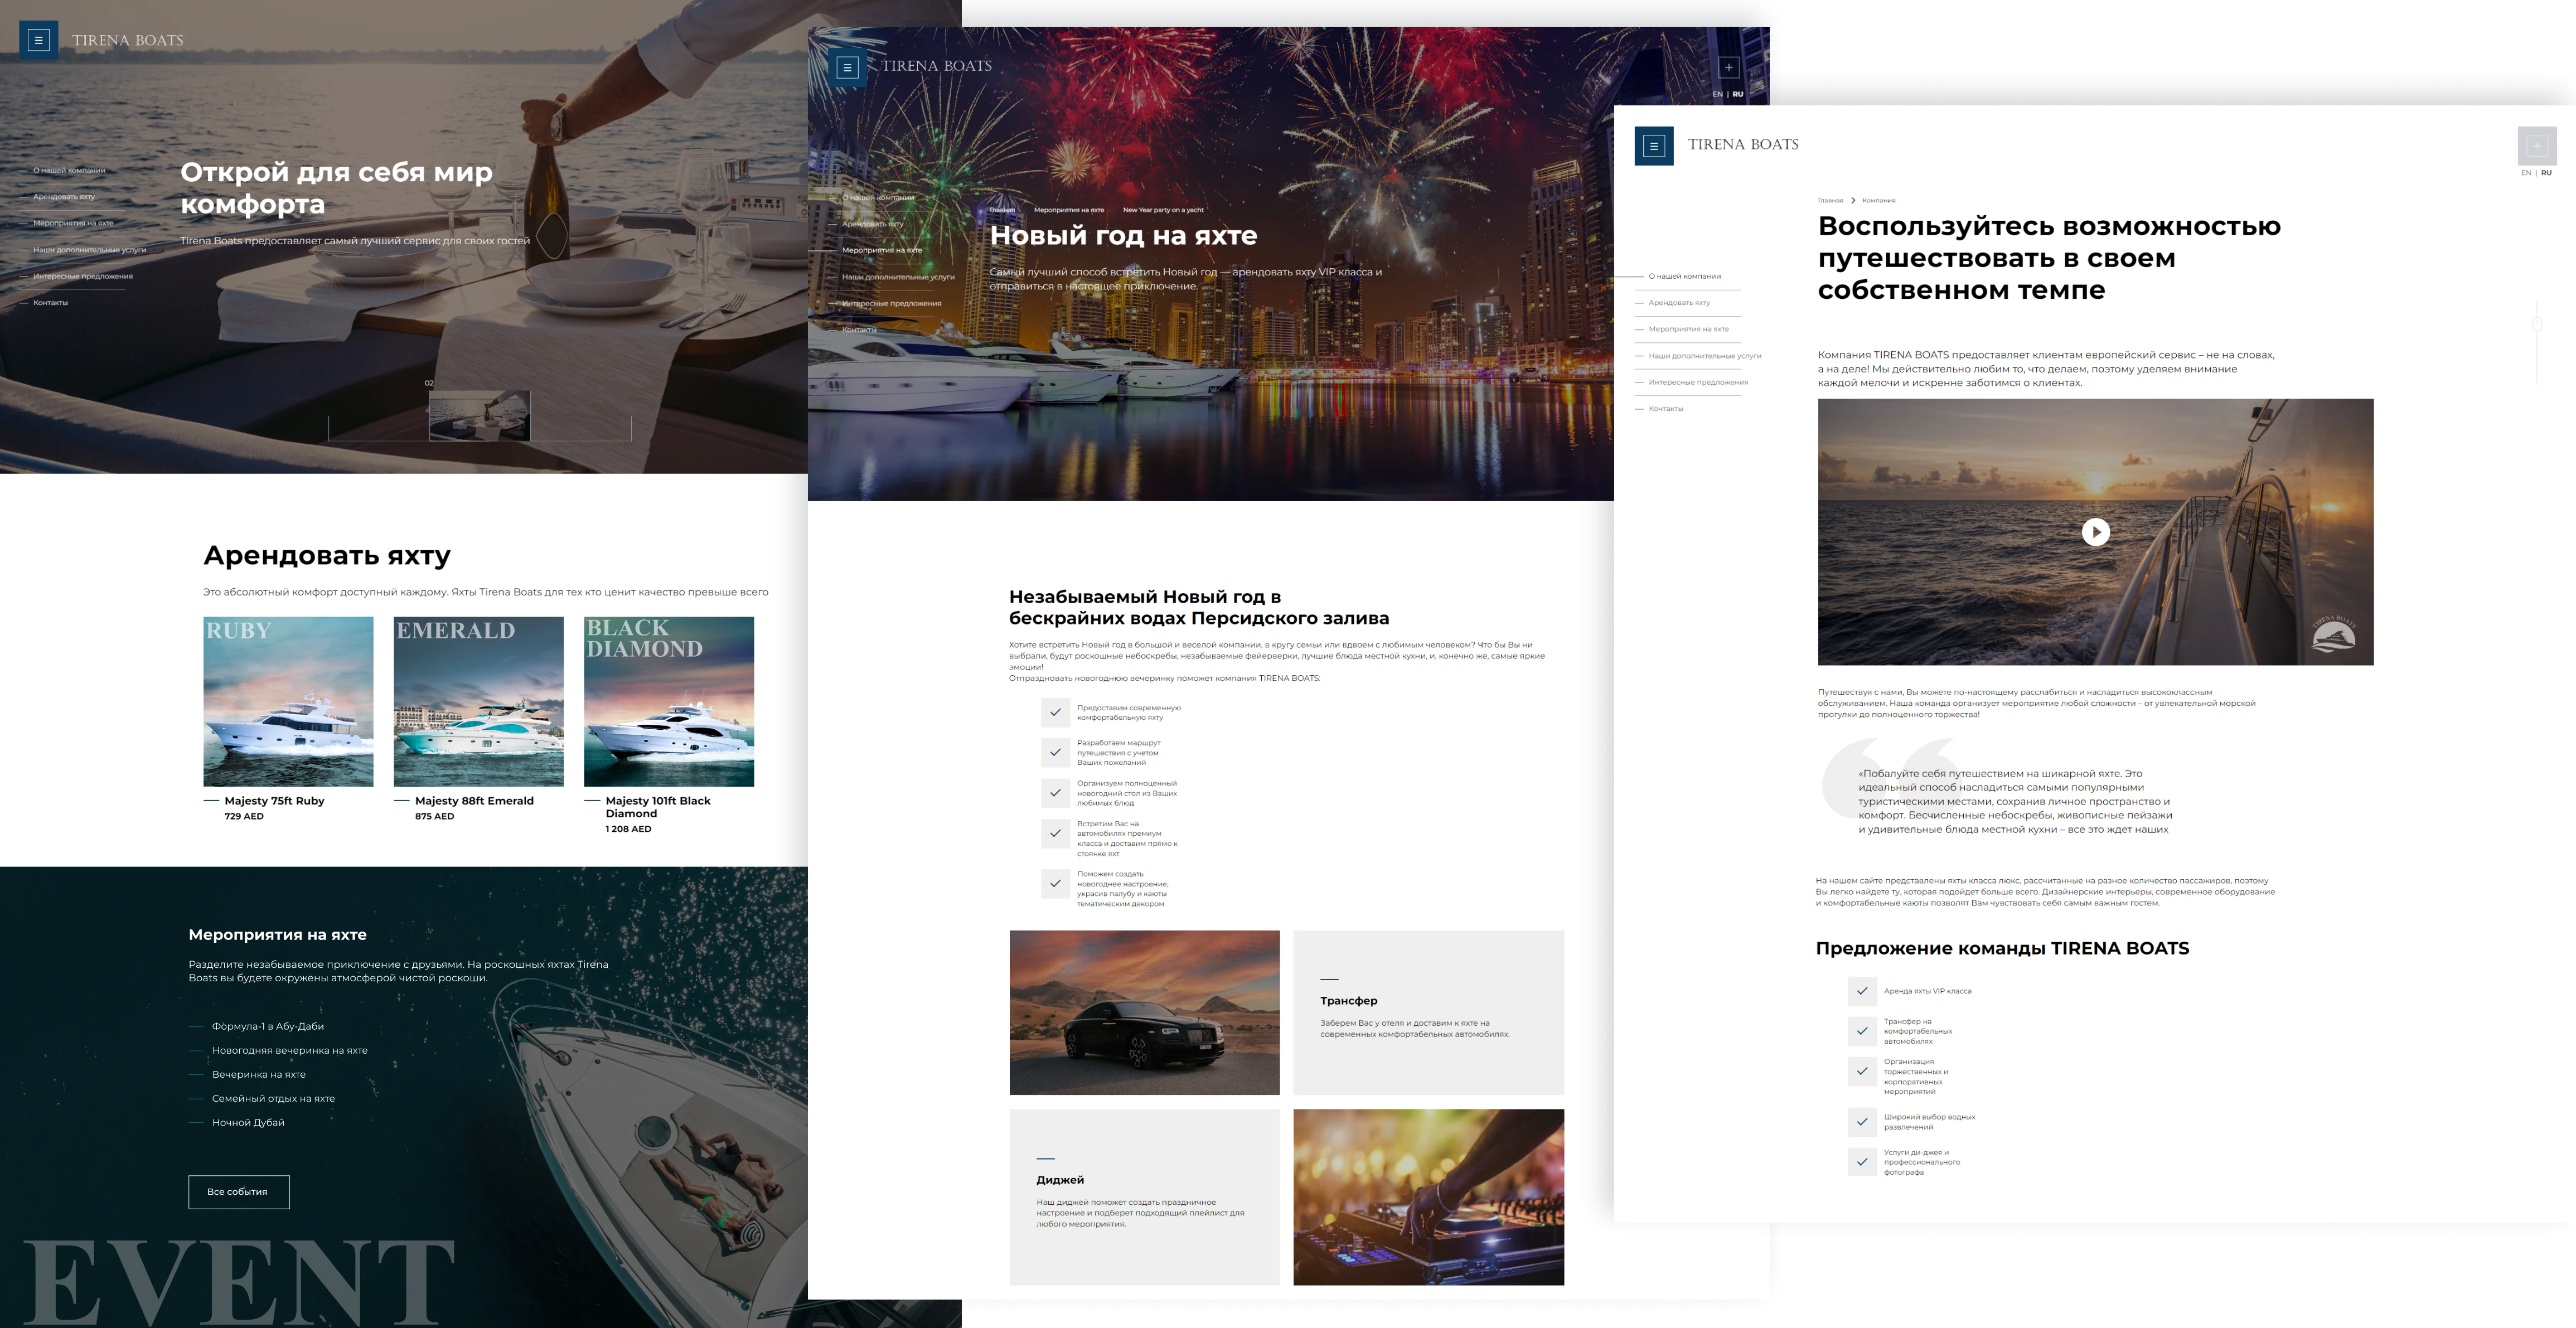
Task: Open the hamburger menu on the company page
Action: [1654, 146]
